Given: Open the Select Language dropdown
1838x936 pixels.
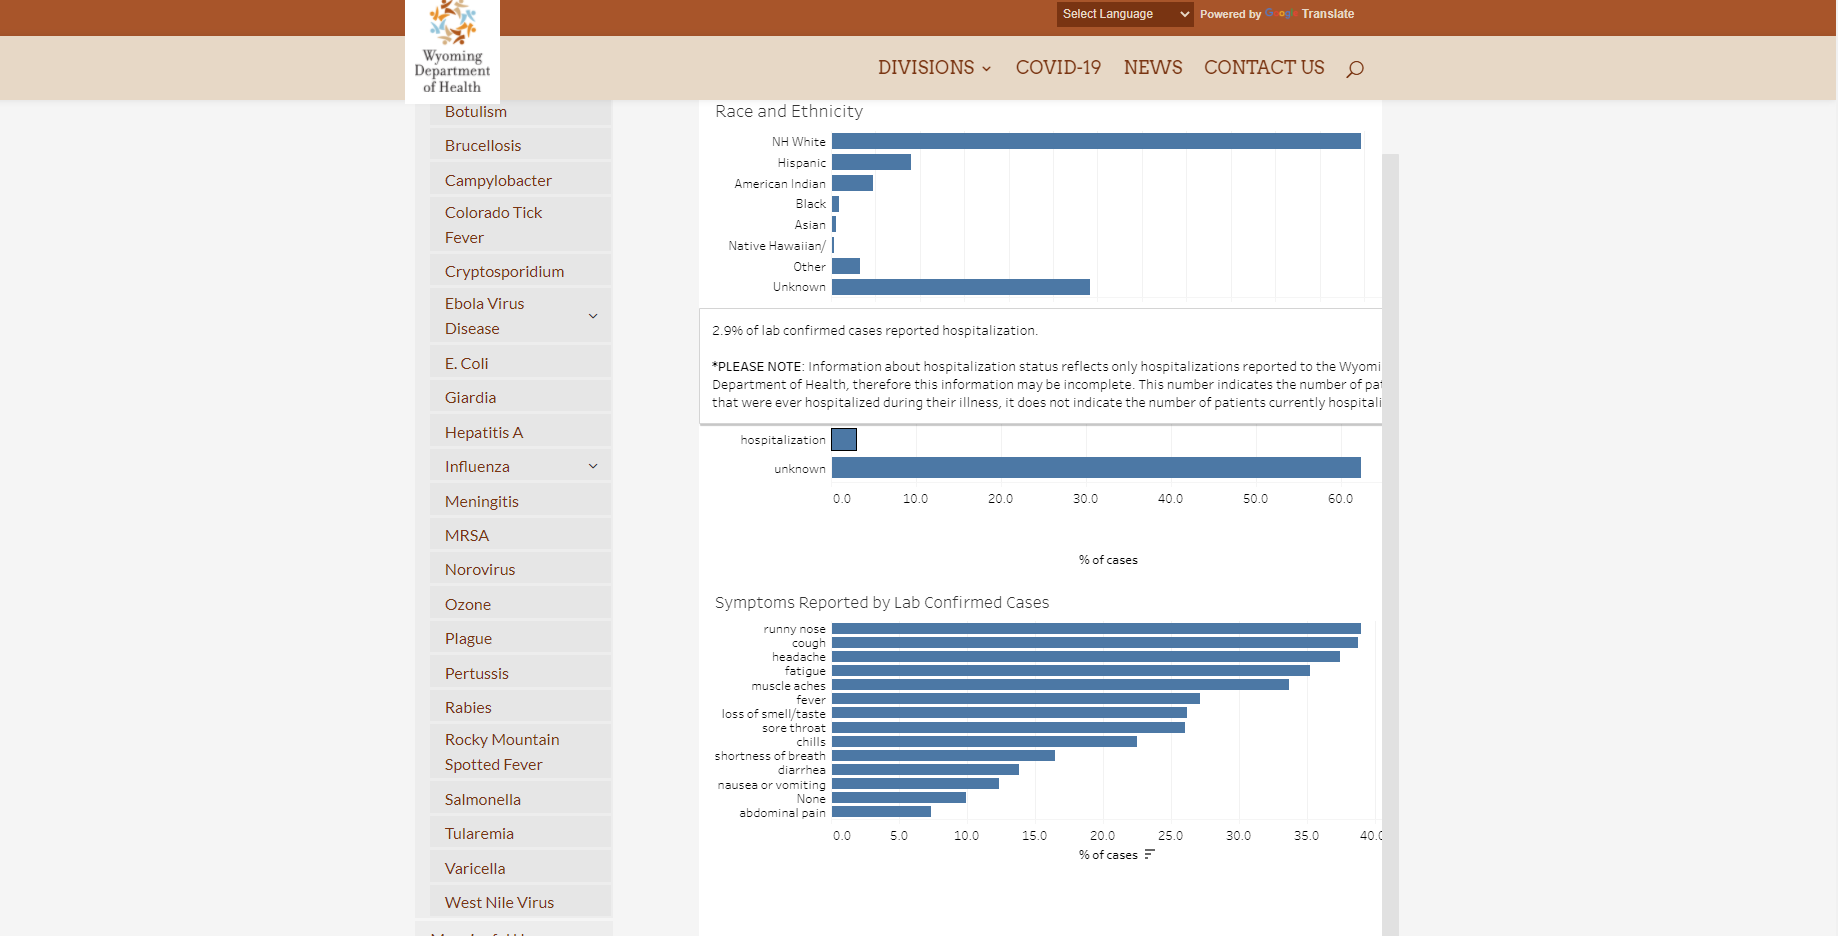Looking at the screenshot, I should [x=1125, y=14].
